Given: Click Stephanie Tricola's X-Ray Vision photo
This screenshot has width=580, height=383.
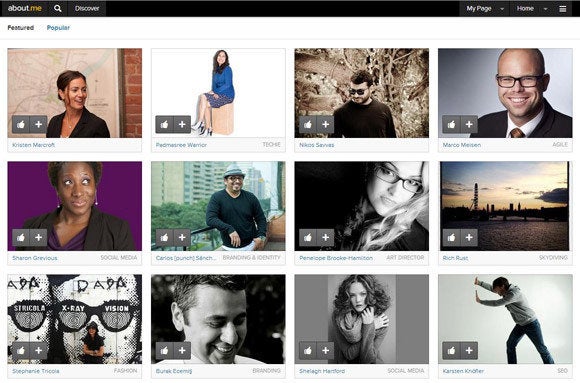Looking at the screenshot, I should pos(75,319).
